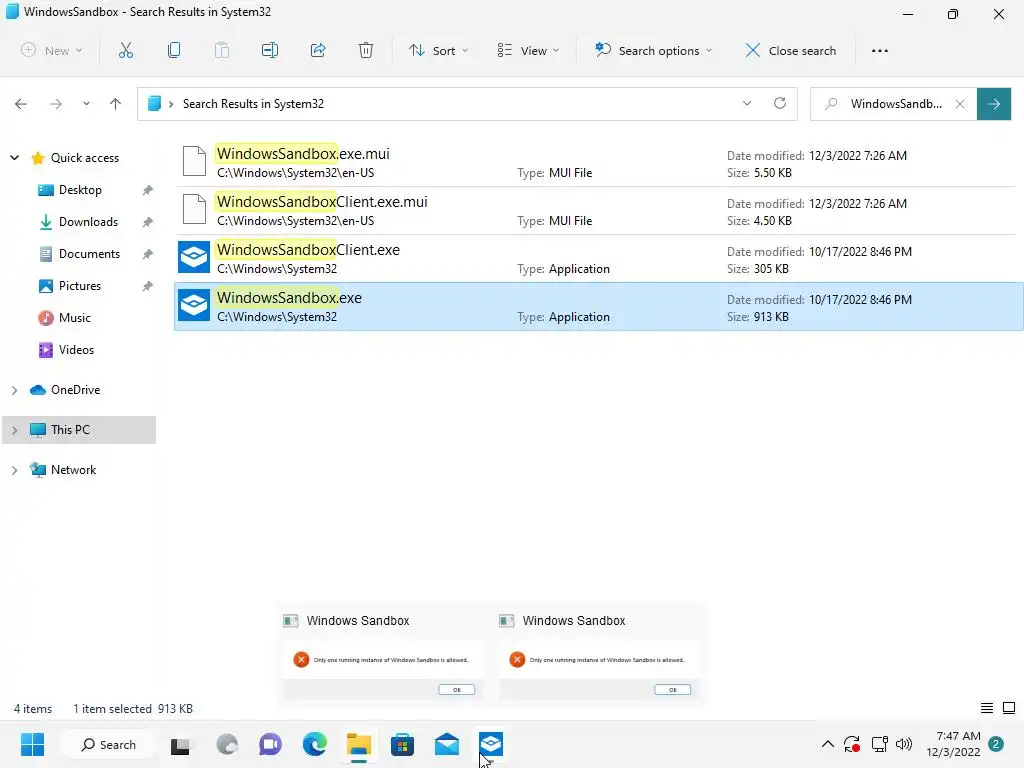Open the New item dropdown
The image size is (1024, 768).
(52, 50)
